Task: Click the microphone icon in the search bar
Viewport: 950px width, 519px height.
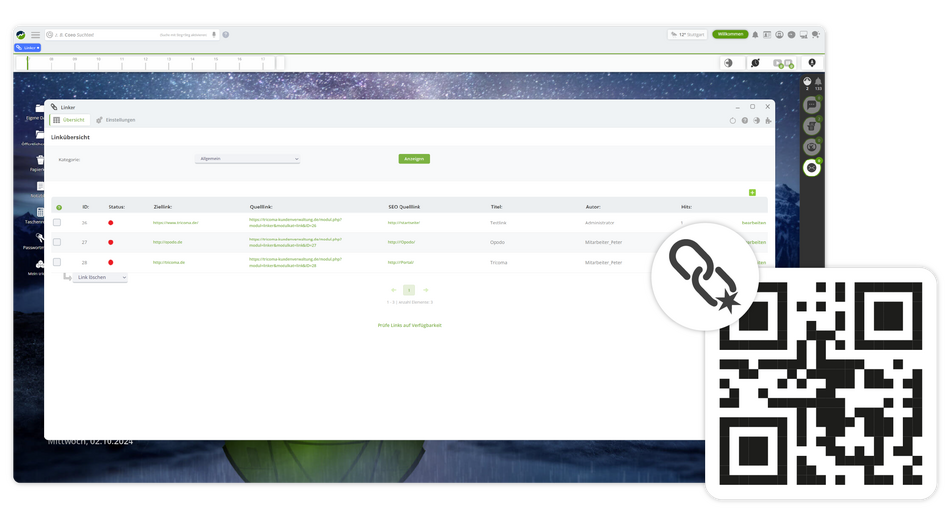Action: click(x=214, y=35)
